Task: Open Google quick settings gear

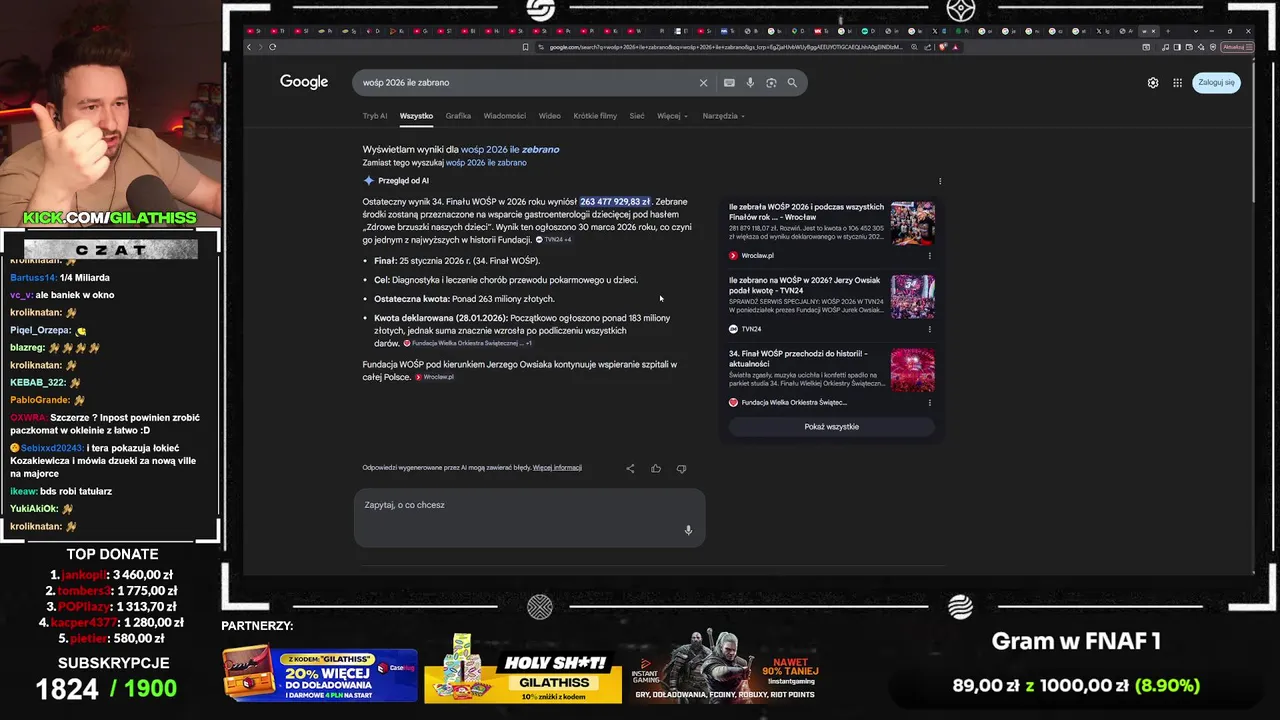Action: 1153,83
